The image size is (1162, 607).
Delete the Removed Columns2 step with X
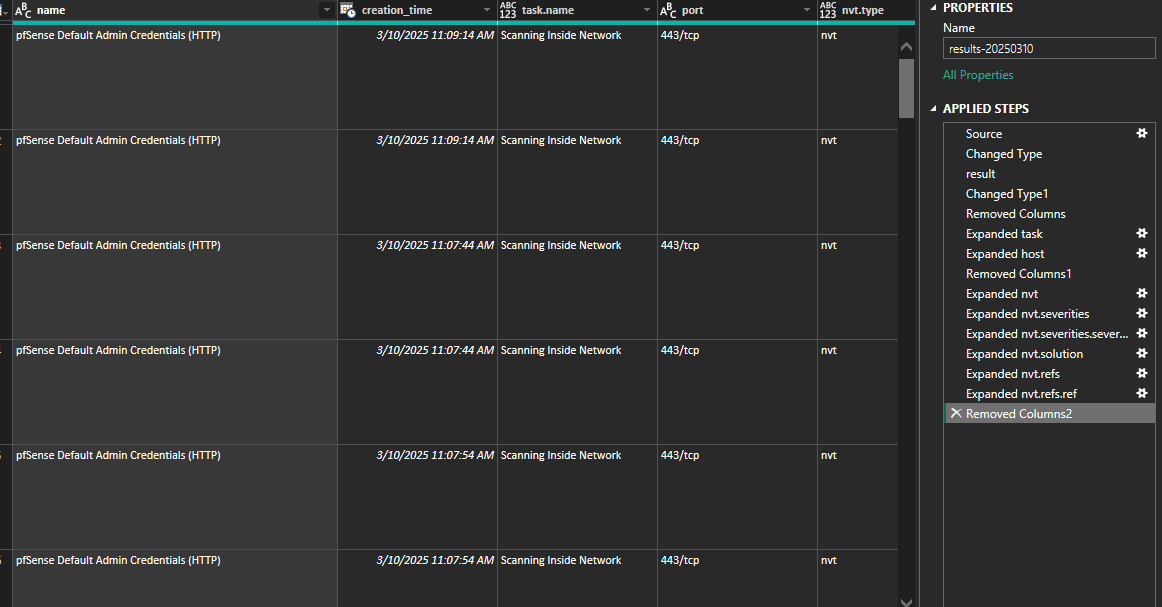[956, 414]
